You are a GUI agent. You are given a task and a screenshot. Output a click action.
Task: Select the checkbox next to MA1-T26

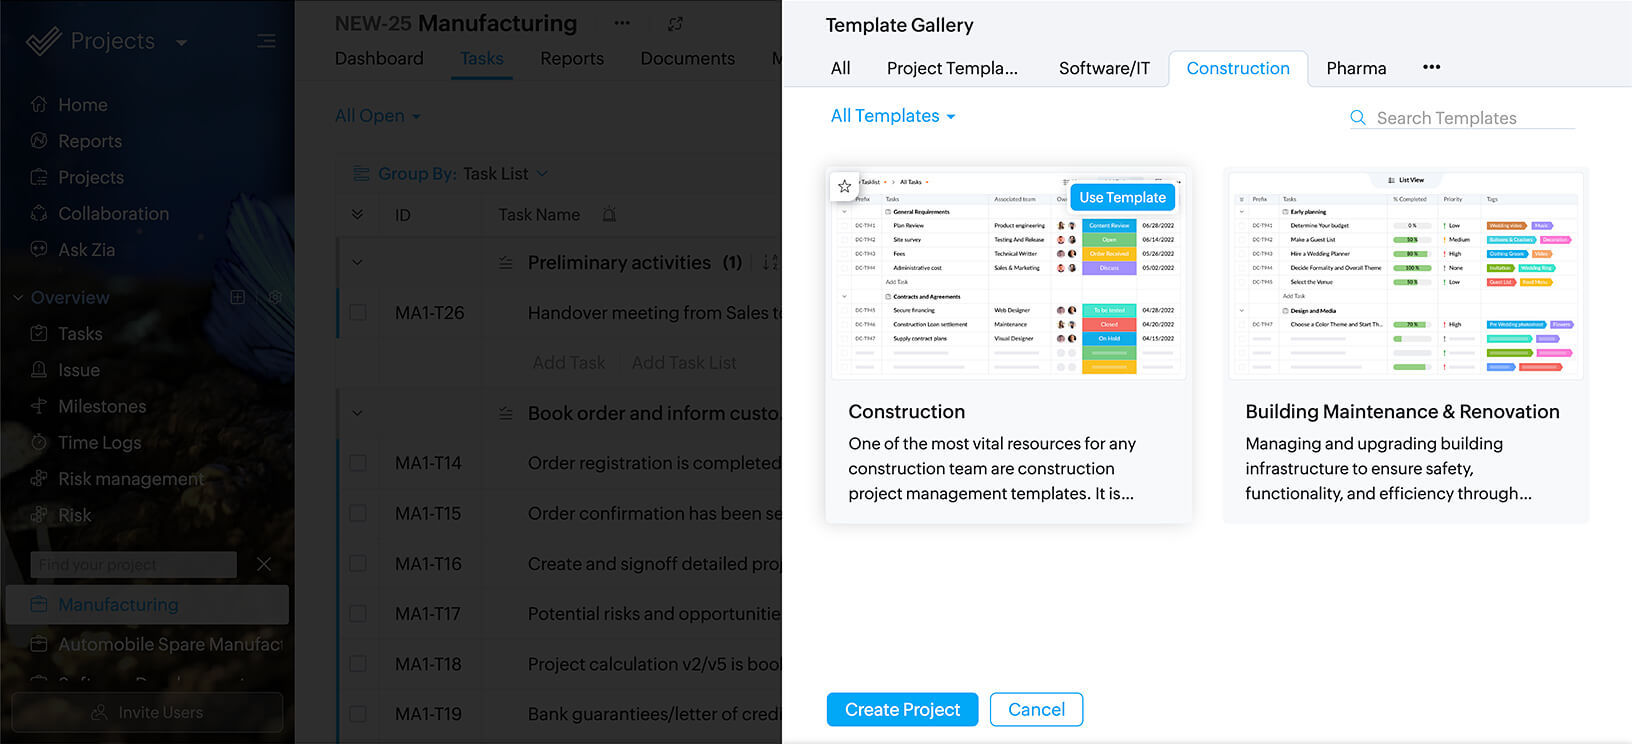click(x=358, y=312)
